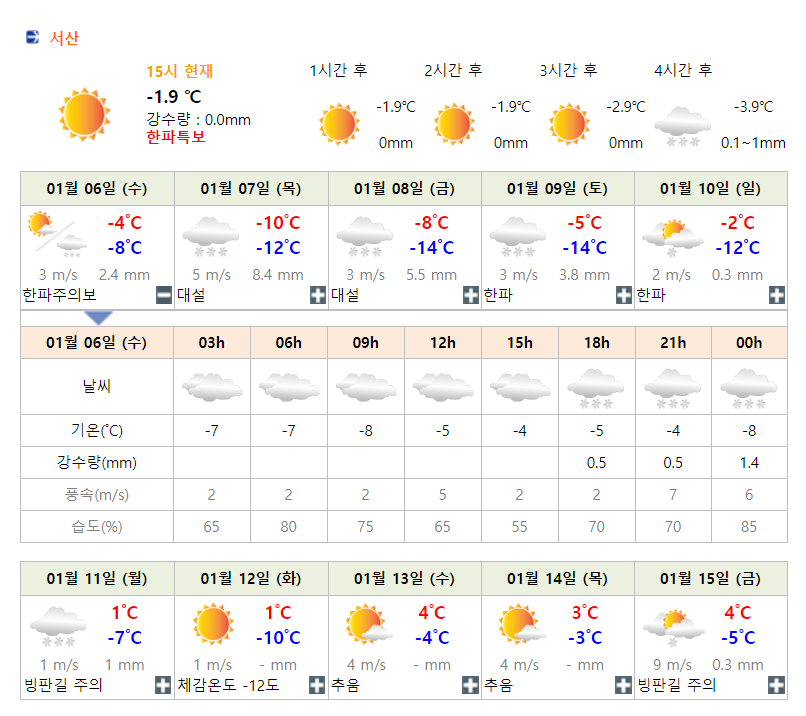Screen dimensions: 806x716
Task: Select the 01월 06일 (수) day header
Action: (97, 189)
